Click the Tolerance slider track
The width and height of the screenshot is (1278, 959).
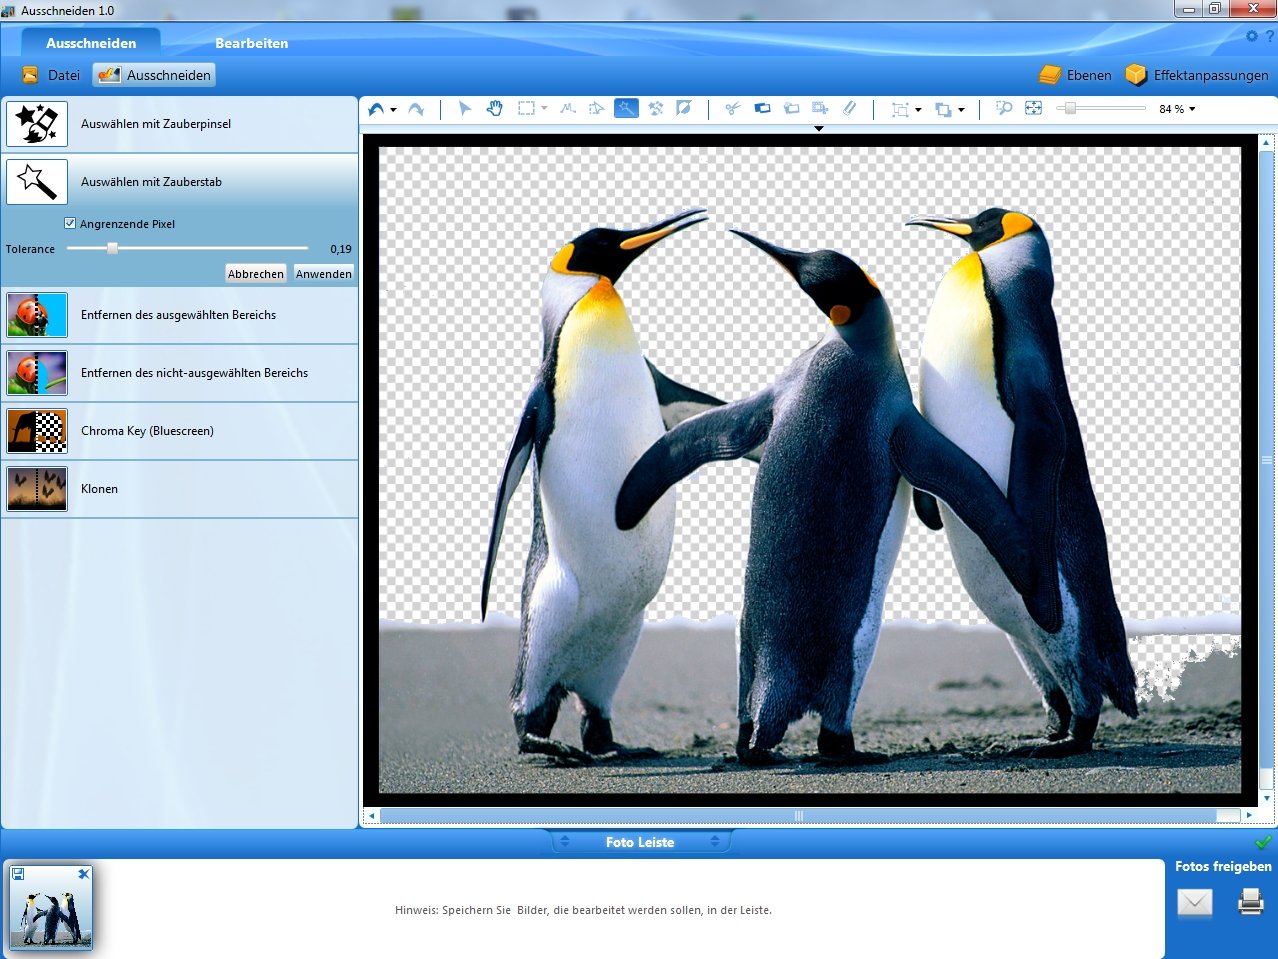187,248
